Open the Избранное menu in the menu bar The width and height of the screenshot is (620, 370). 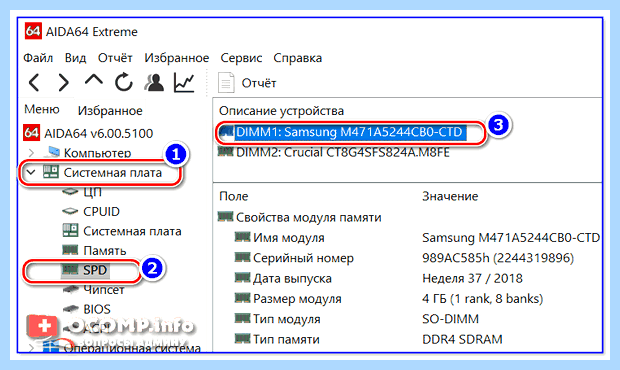point(176,58)
